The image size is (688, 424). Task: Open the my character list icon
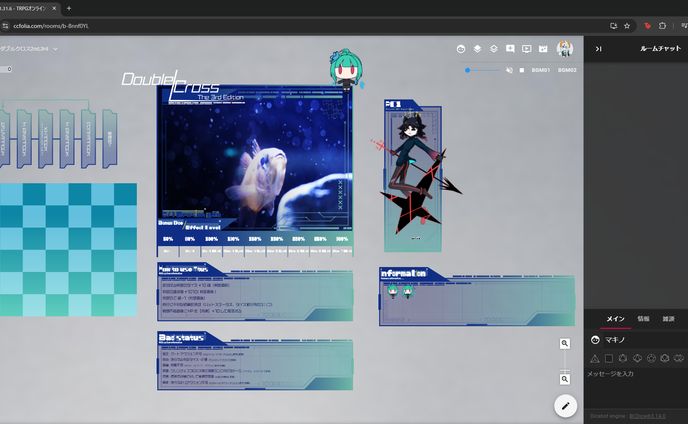coord(461,49)
